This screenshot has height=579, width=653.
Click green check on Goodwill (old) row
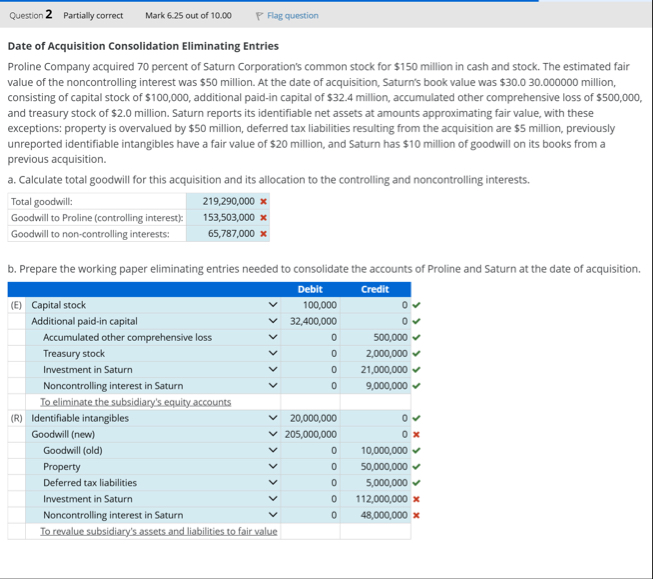point(416,450)
